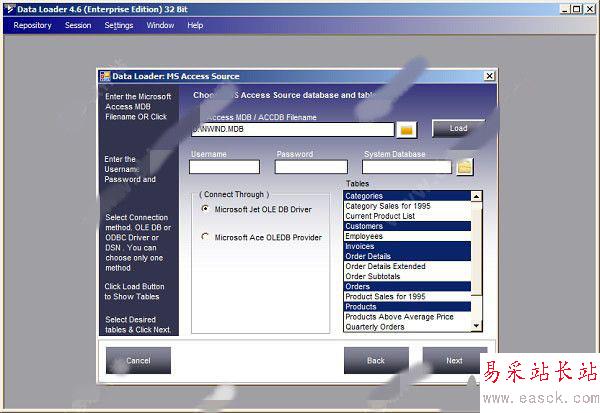The image size is (600, 413).
Task: Click the Load button
Action: (458, 128)
